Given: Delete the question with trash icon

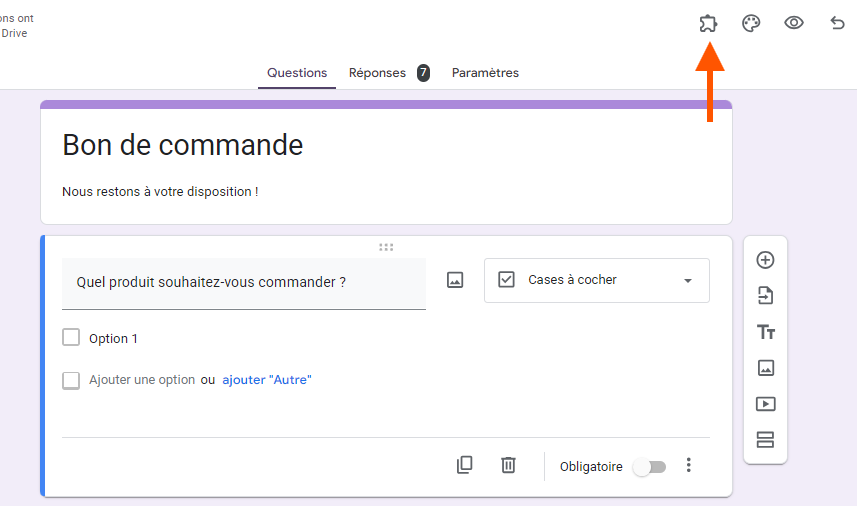Looking at the screenshot, I should click(x=508, y=465).
